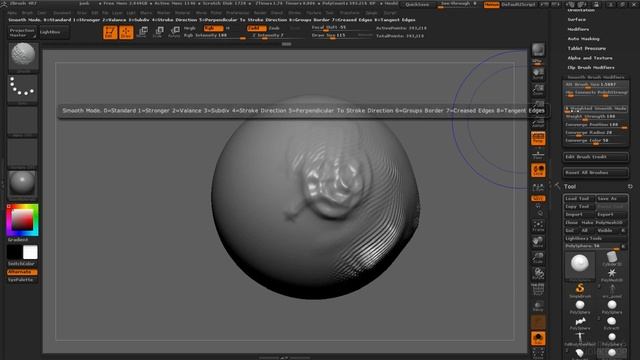The width and height of the screenshot is (640, 360).
Task: Click the BPR render icon
Action: (538, 51)
